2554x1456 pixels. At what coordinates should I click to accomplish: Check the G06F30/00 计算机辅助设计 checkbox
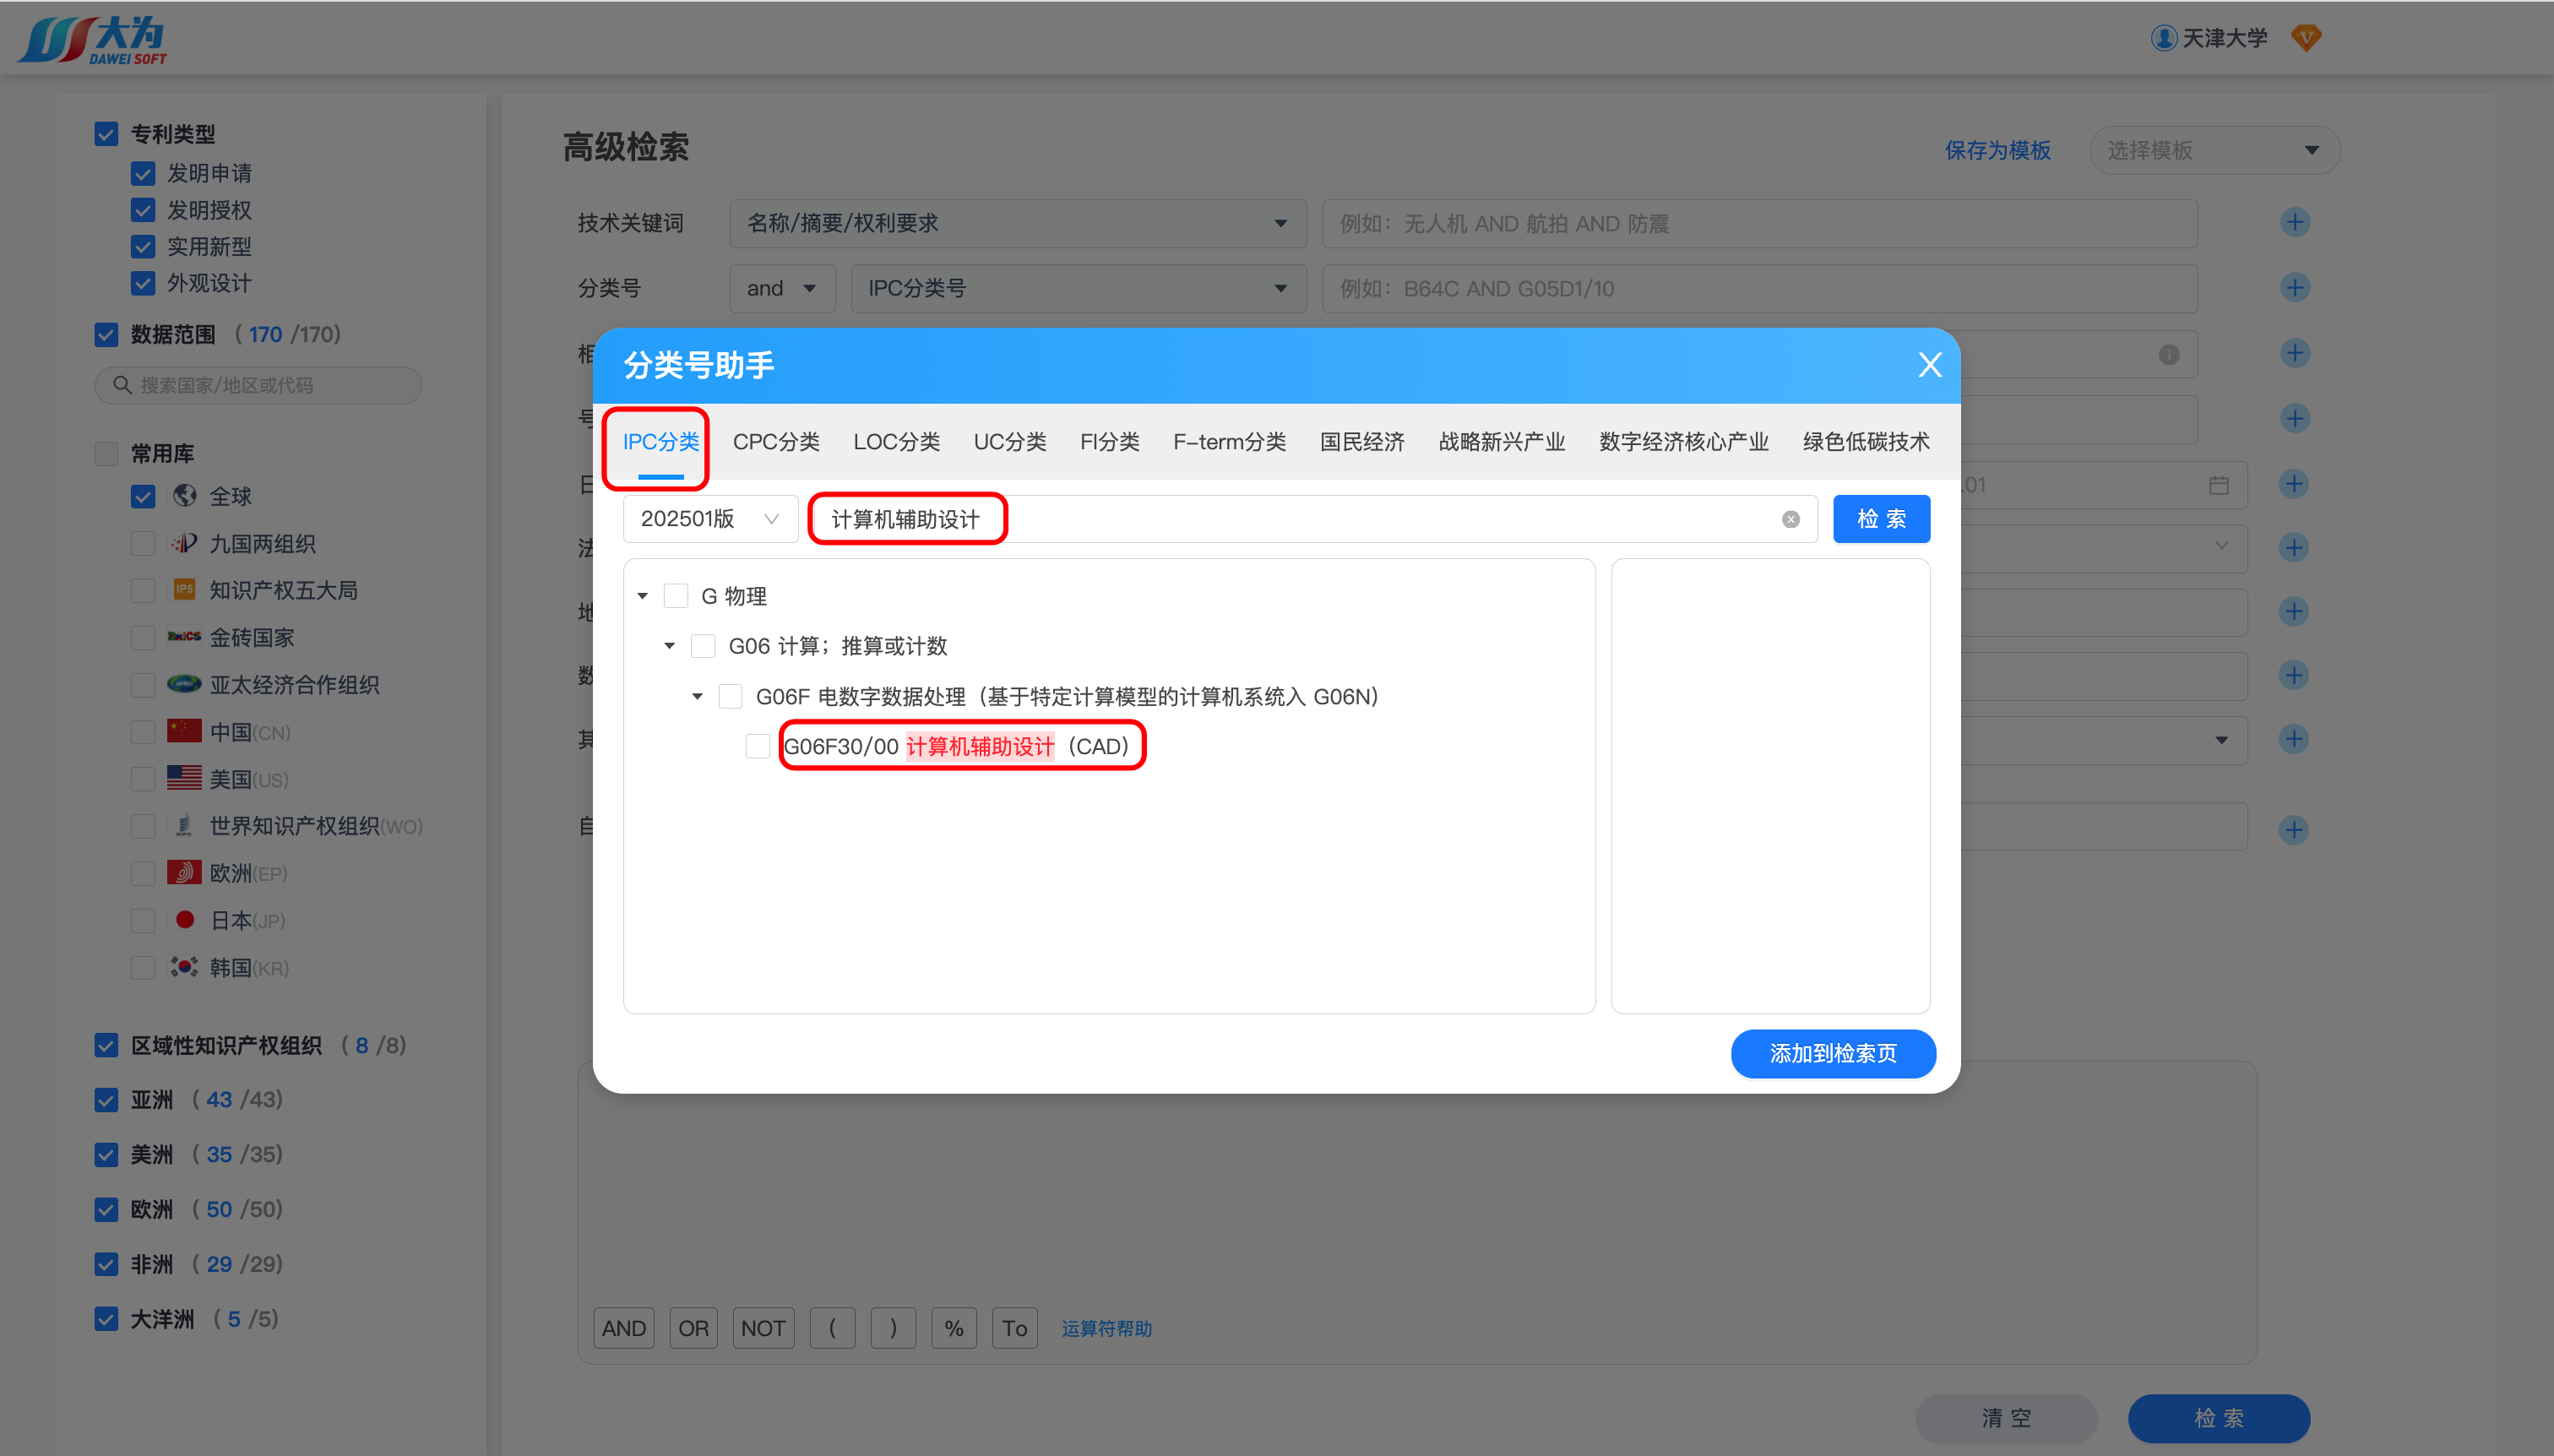click(758, 746)
